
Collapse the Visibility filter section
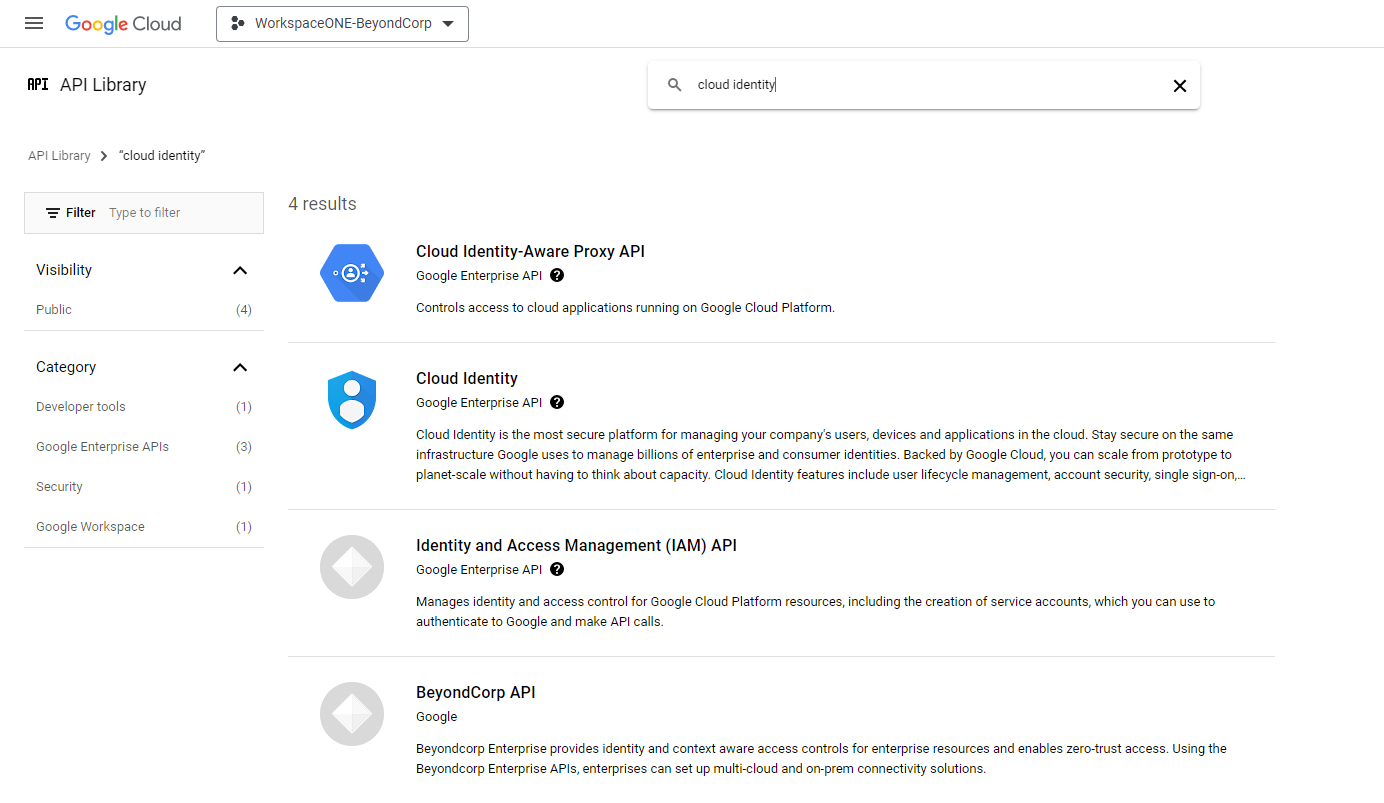239,270
